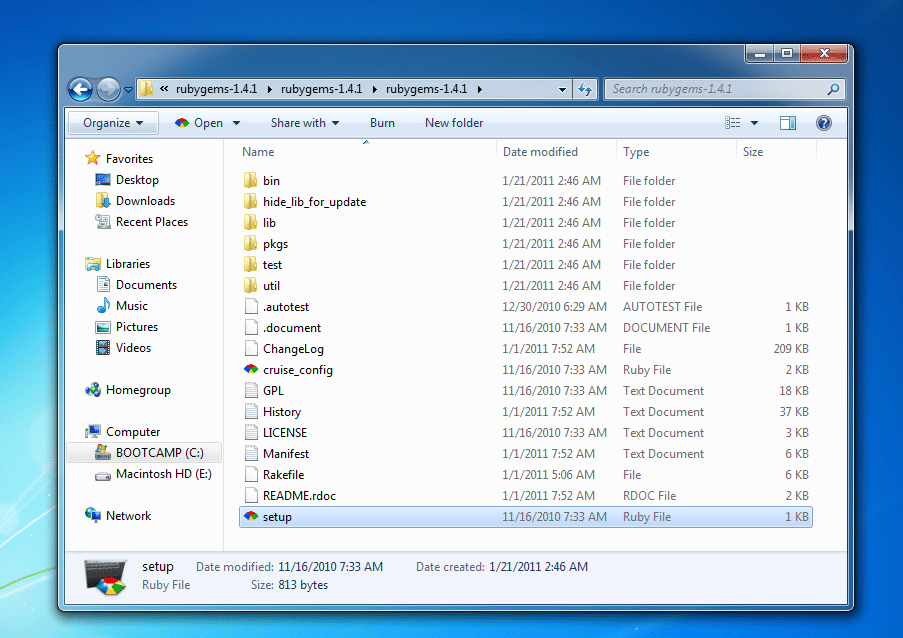Click the 209 KB size of ChangeLog
This screenshot has width=903, height=638.
pos(791,348)
